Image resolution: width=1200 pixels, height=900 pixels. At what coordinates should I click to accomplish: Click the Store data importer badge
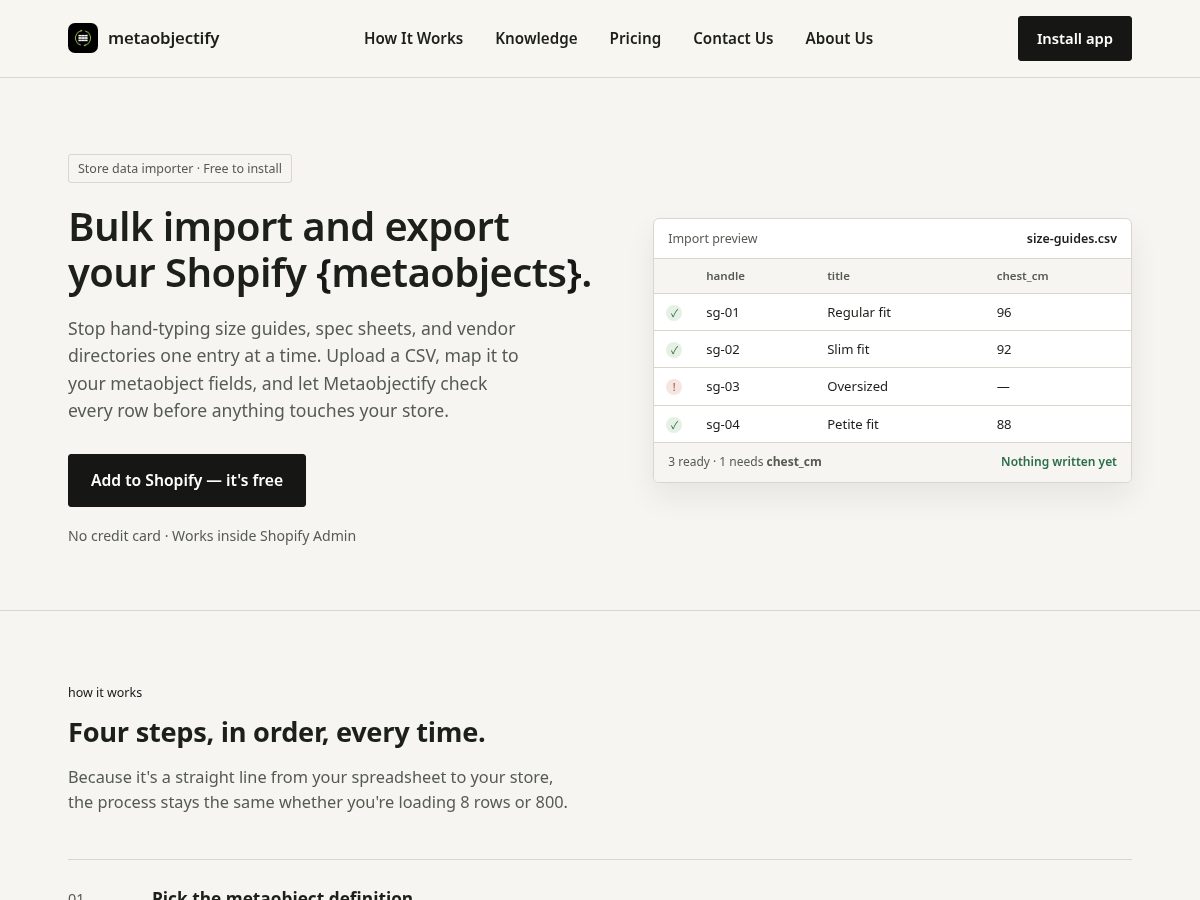(x=180, y=168)
